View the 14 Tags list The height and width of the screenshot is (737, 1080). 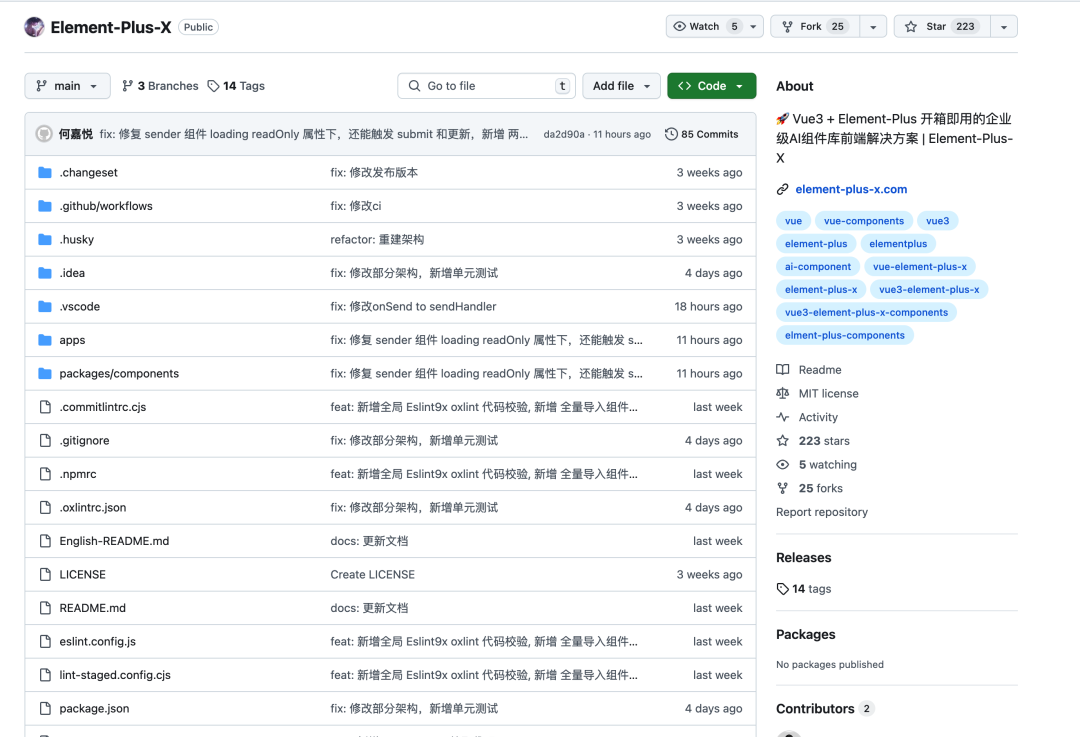pos(236,86)
